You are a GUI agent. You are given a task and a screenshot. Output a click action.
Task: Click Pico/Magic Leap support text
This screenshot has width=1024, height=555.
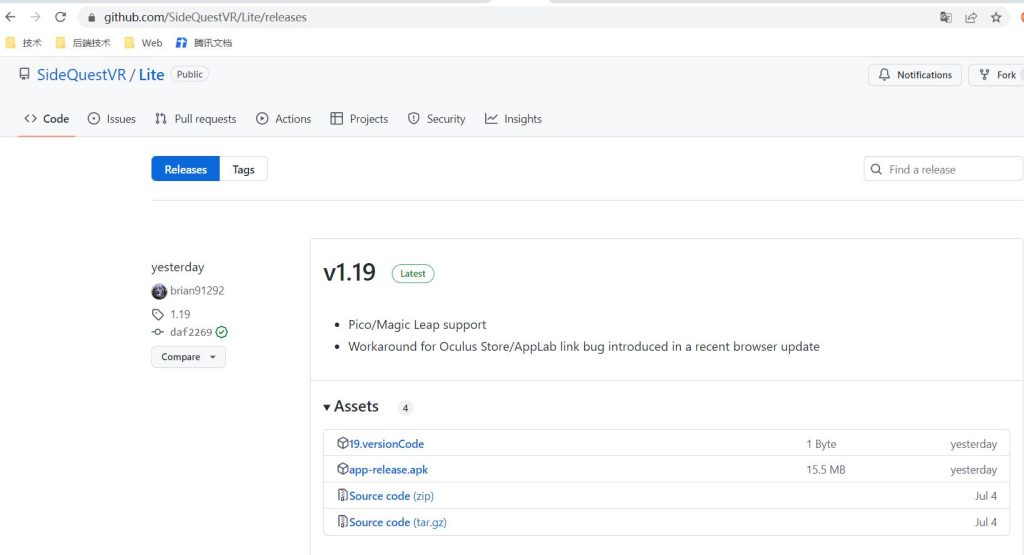point(417,325)
